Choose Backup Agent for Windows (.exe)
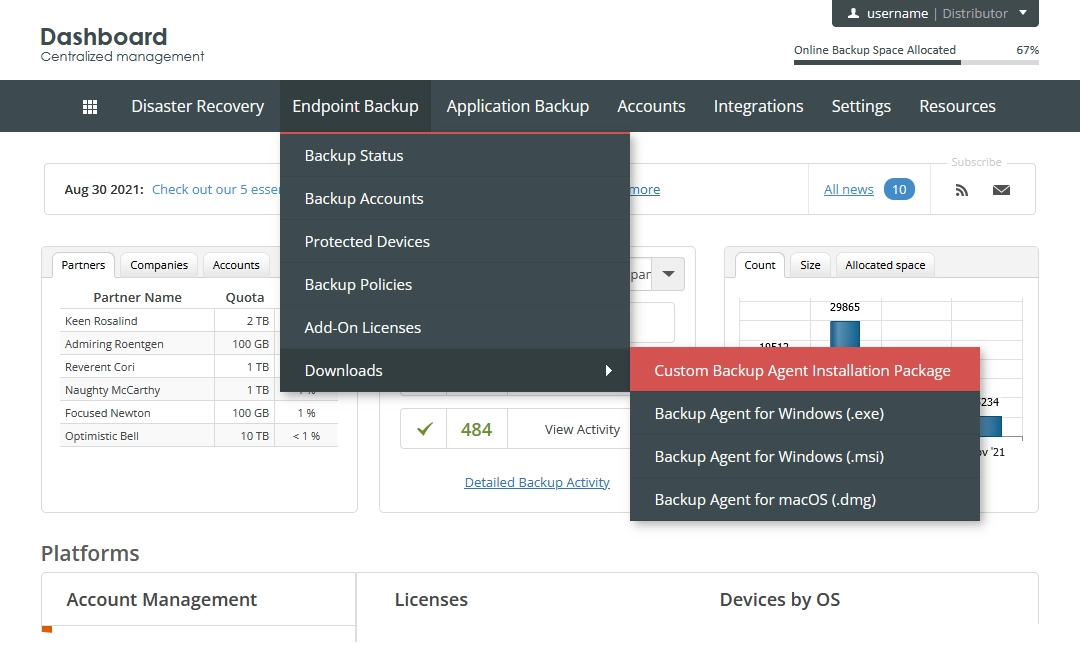1080x645 pixels. 804,413
